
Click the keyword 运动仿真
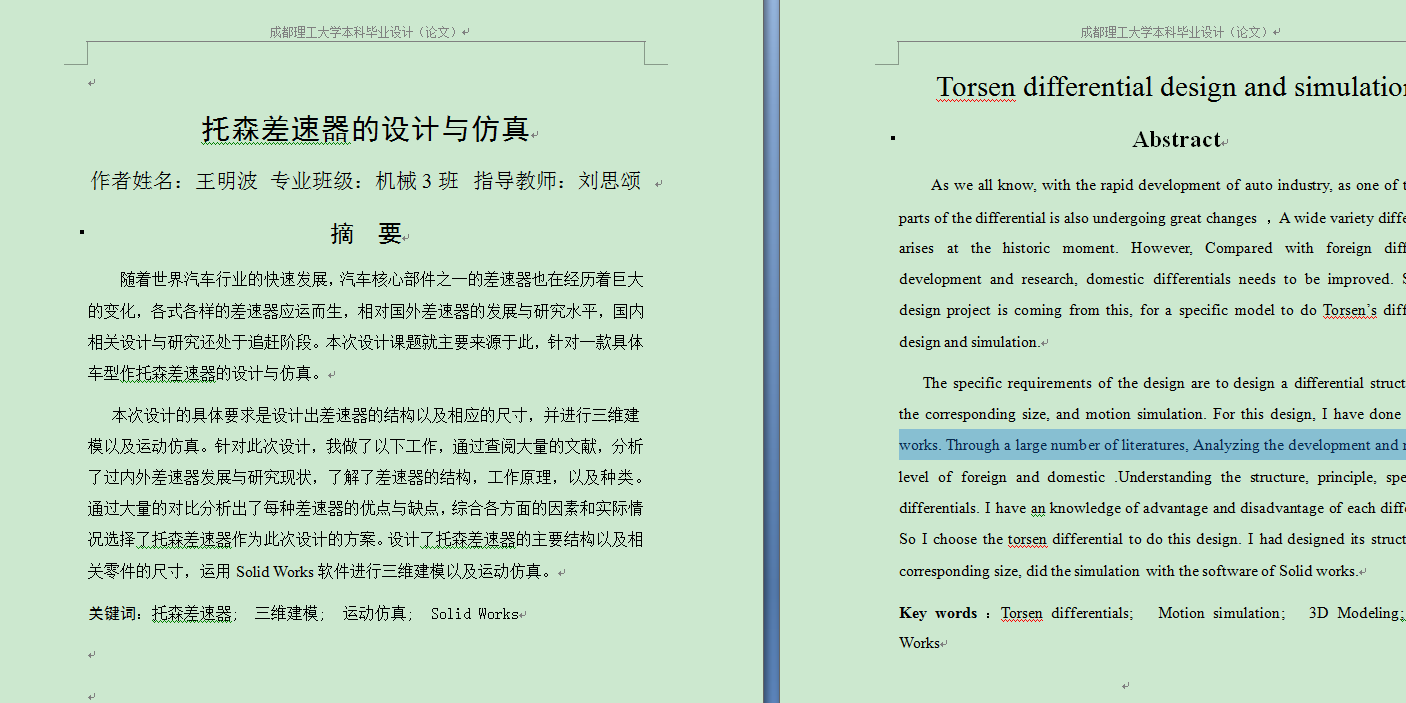(375, 613)
